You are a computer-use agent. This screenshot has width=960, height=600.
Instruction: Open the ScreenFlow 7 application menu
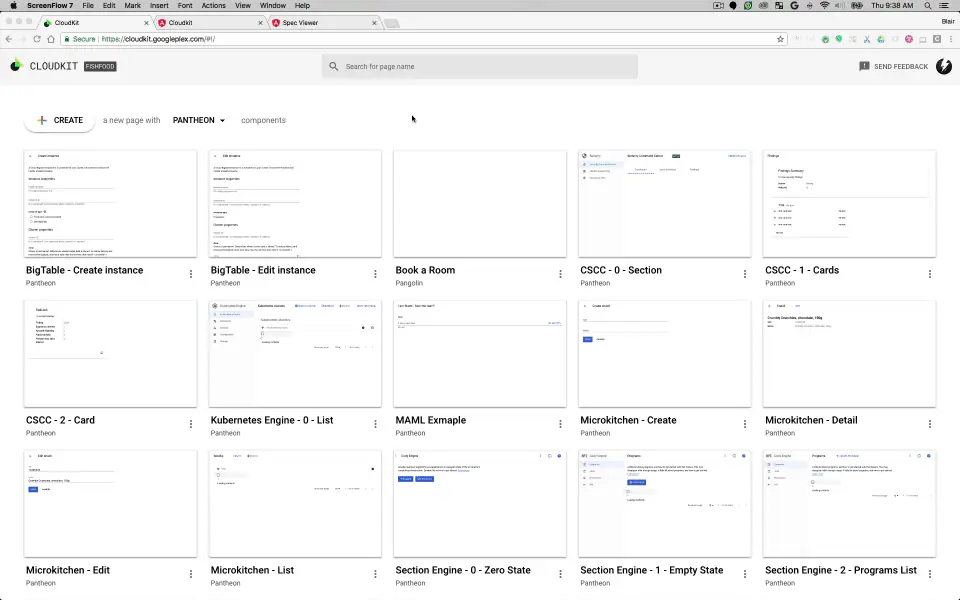coord(50,6)
